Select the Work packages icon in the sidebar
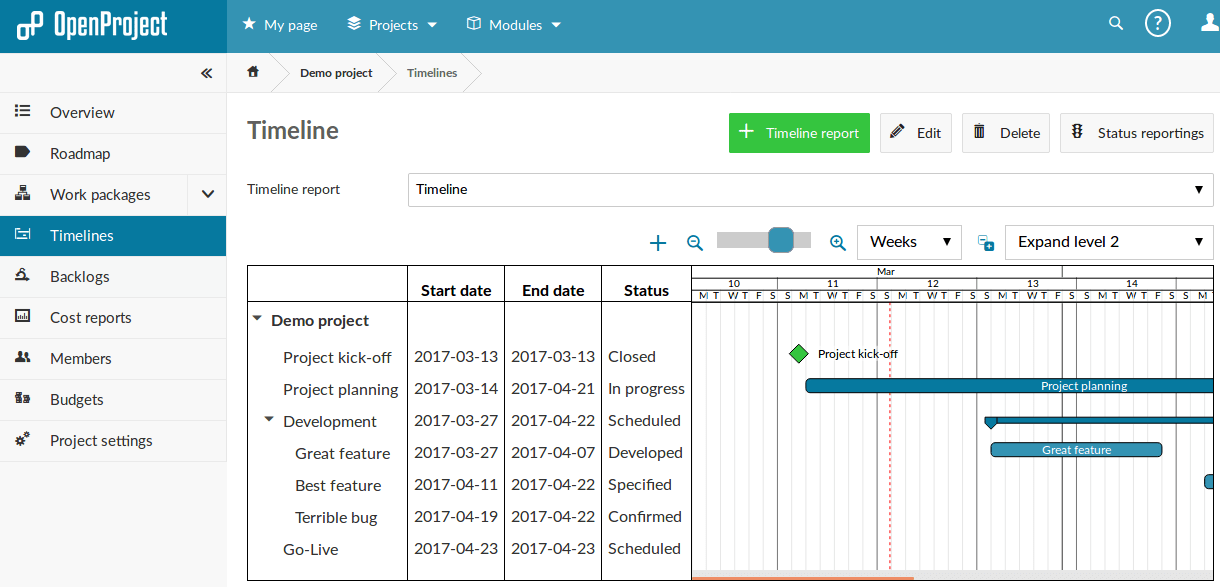Screen dimensions: 1220x587 (23, 194)
